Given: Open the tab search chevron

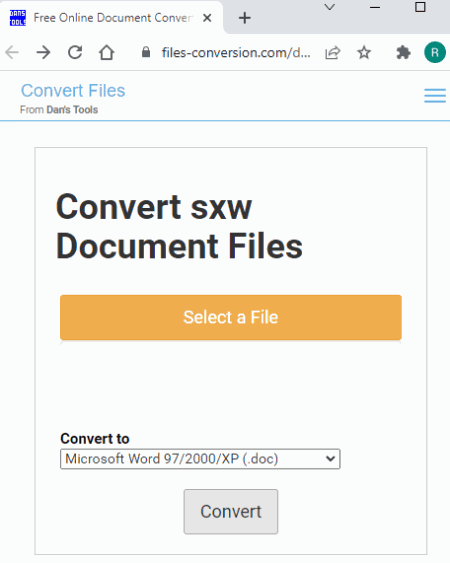Looking at the screenshot, I should pyautogui.click(x=329, y=7).
